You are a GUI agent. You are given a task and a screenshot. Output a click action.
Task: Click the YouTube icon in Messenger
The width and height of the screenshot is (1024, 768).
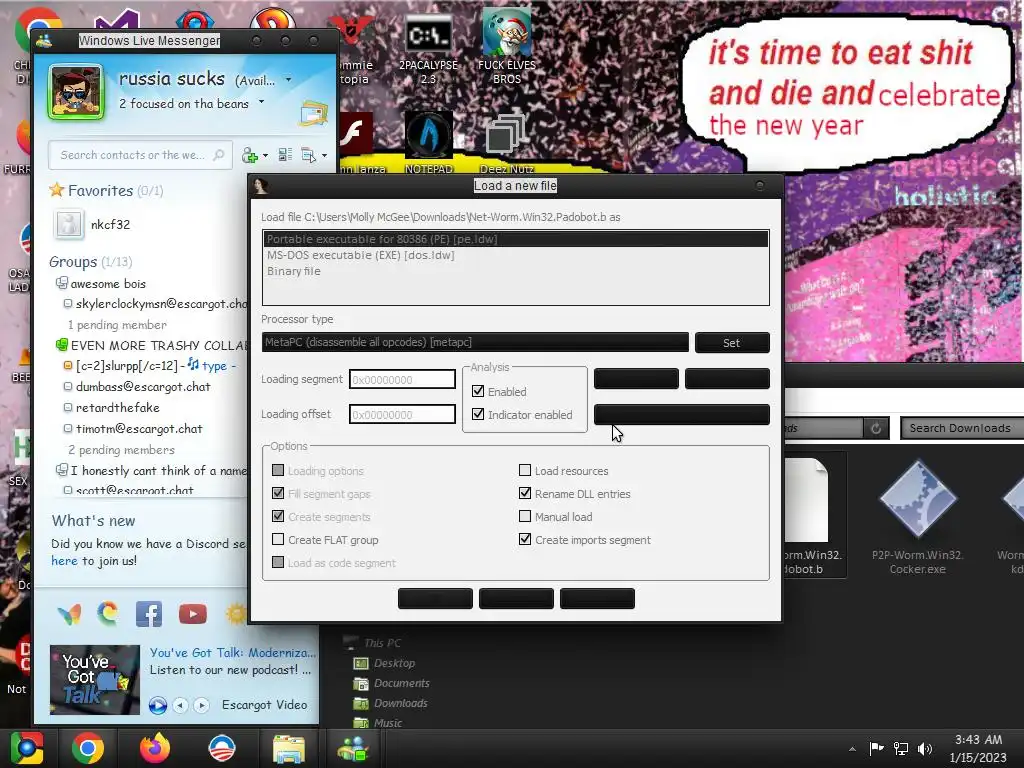pyautogui.click(x=193, y=614)
